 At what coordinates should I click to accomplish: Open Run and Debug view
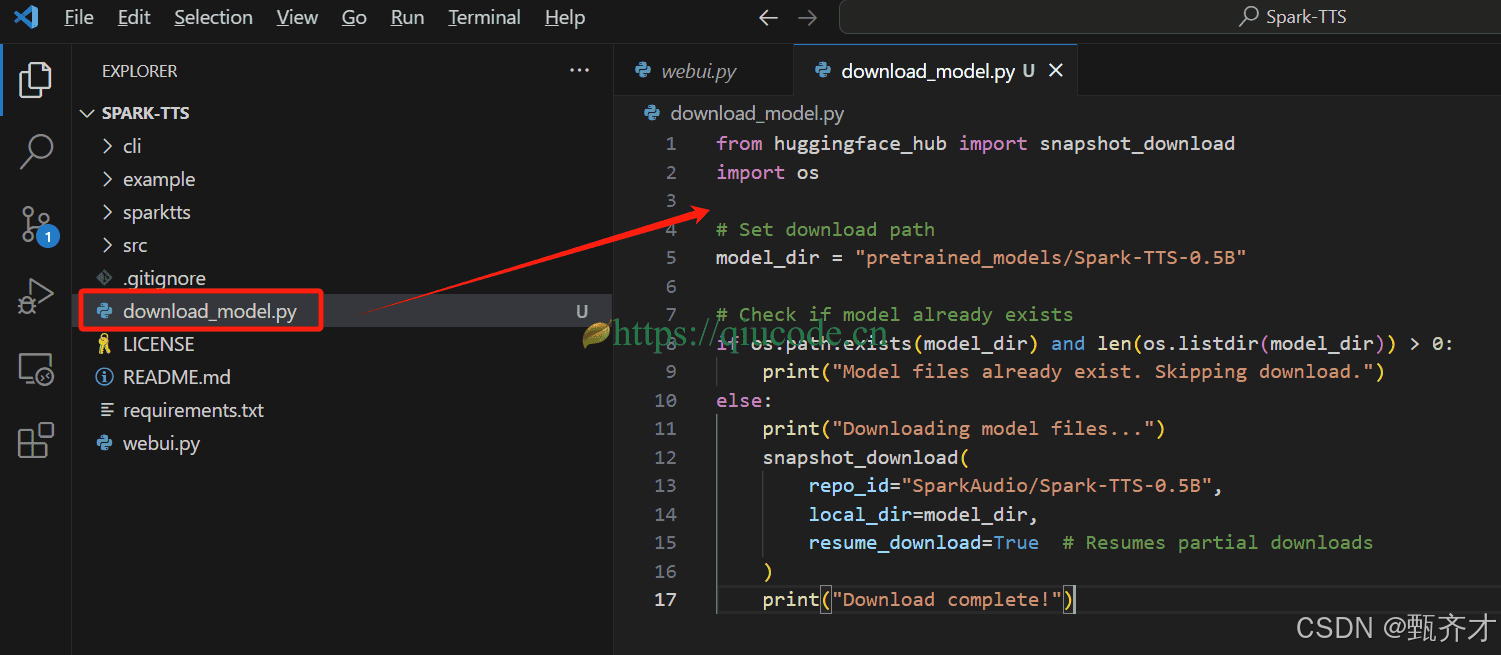coord(35,297)
